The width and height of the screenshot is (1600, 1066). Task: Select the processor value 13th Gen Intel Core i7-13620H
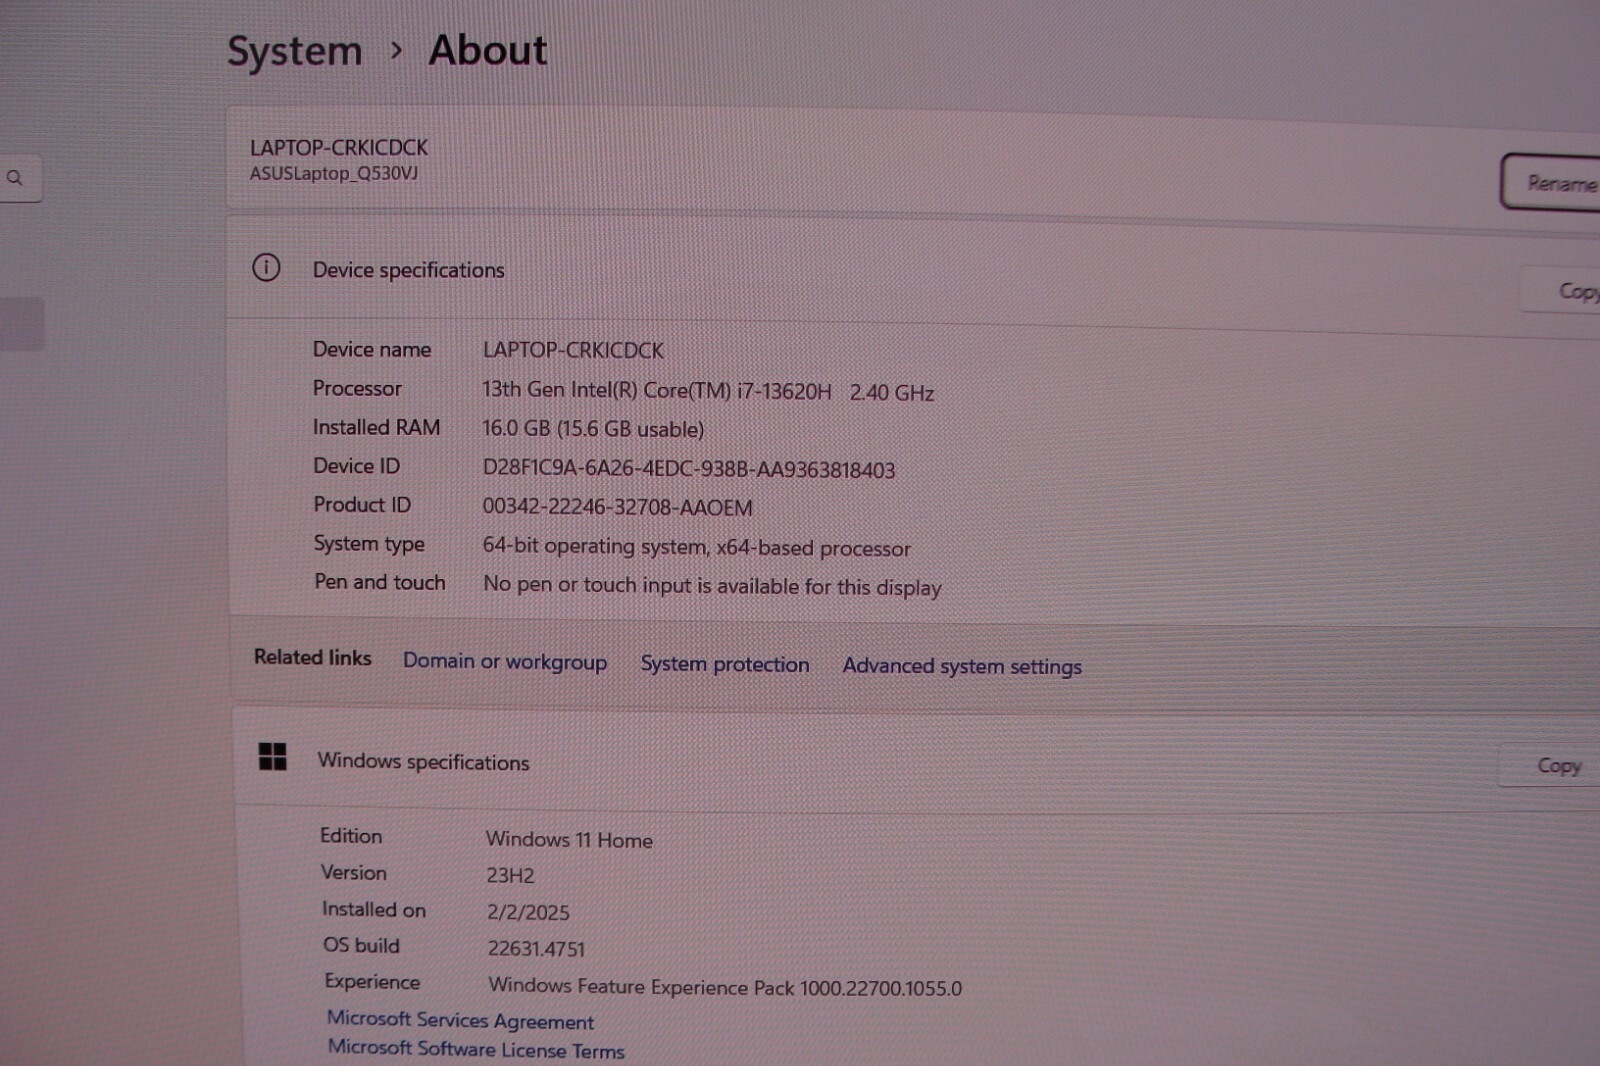point(708,391)
